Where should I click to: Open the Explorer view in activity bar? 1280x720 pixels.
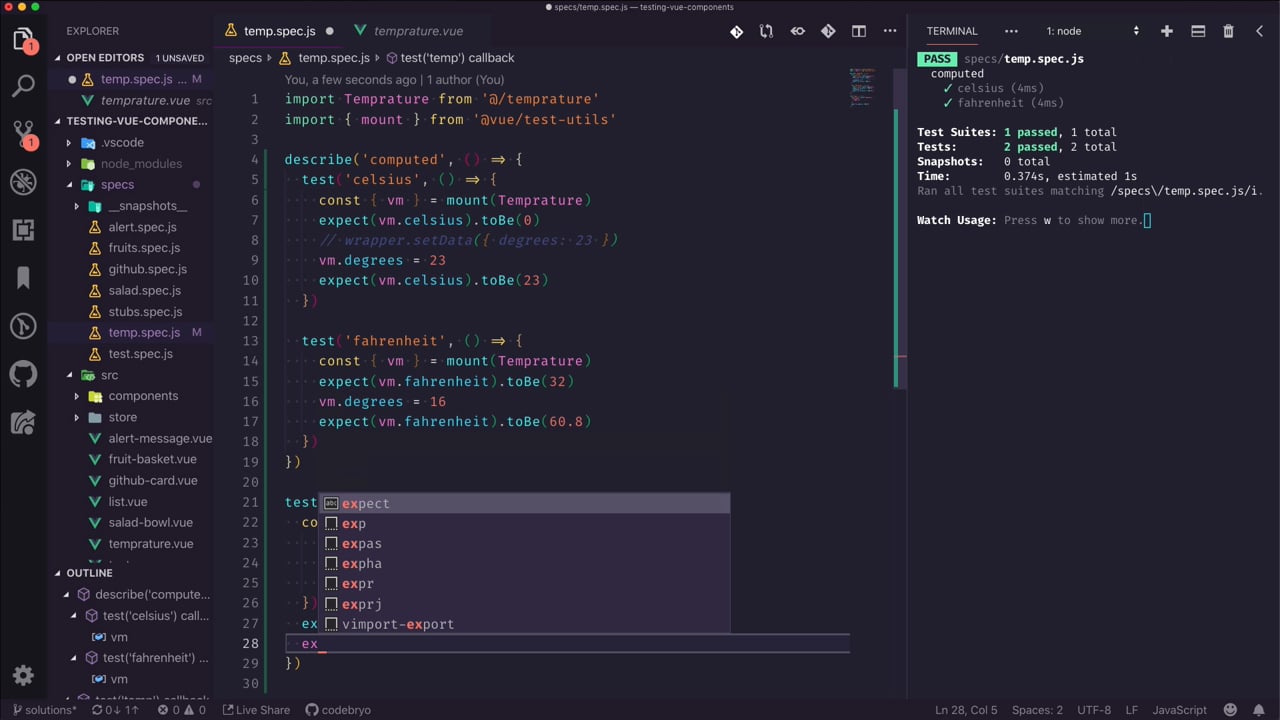(x=23, y=40)
